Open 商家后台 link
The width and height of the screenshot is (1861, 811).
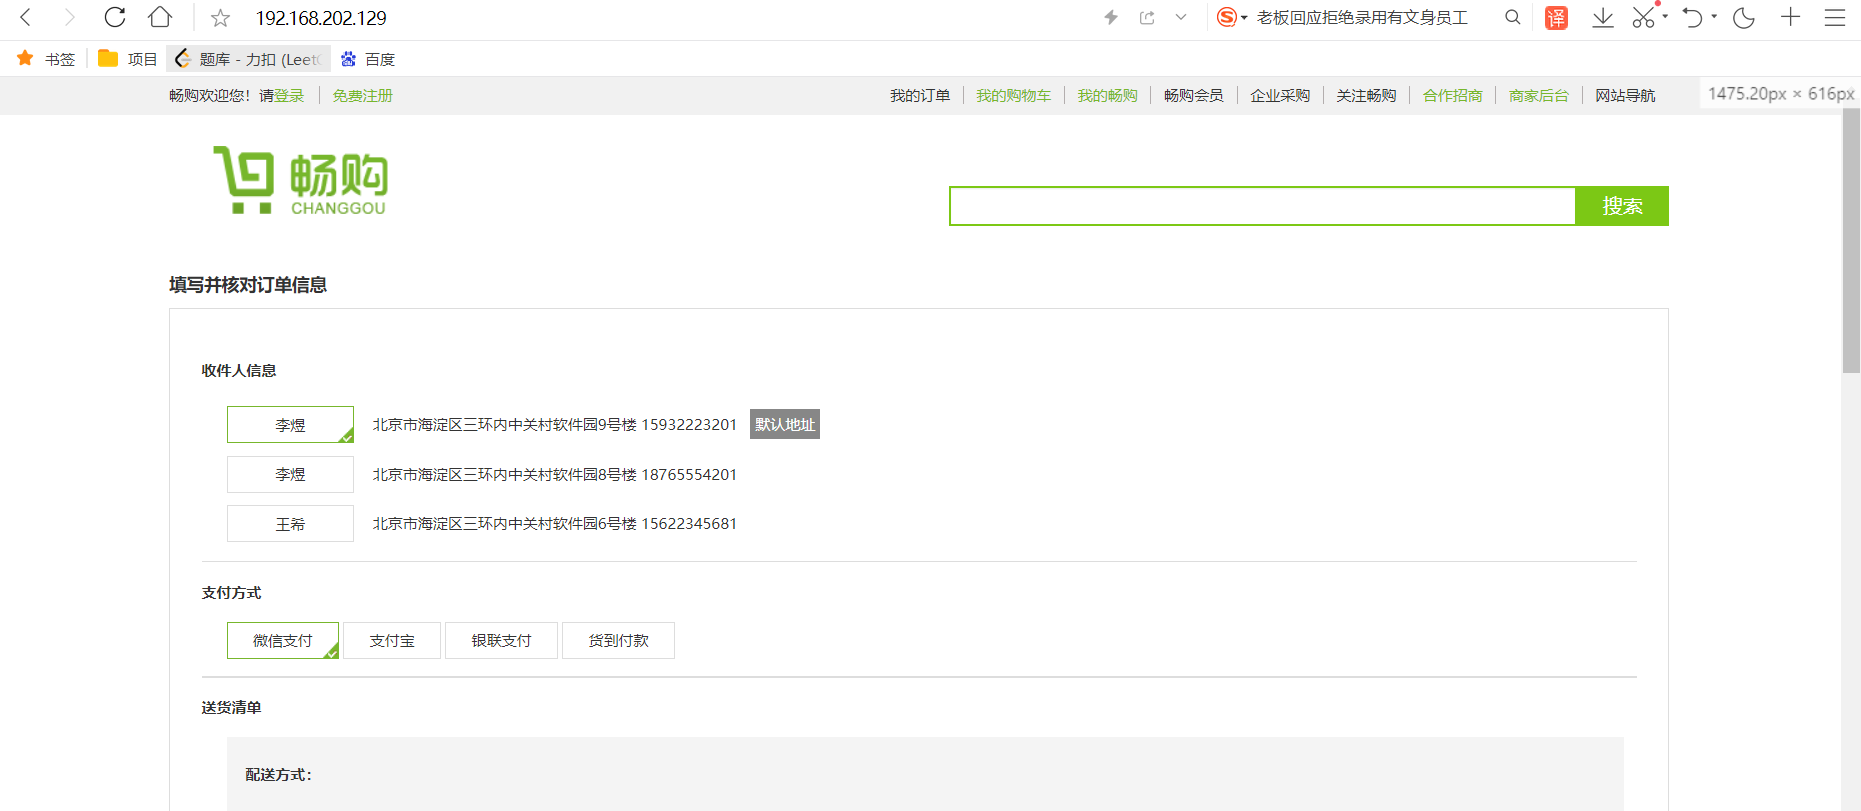1538,96
